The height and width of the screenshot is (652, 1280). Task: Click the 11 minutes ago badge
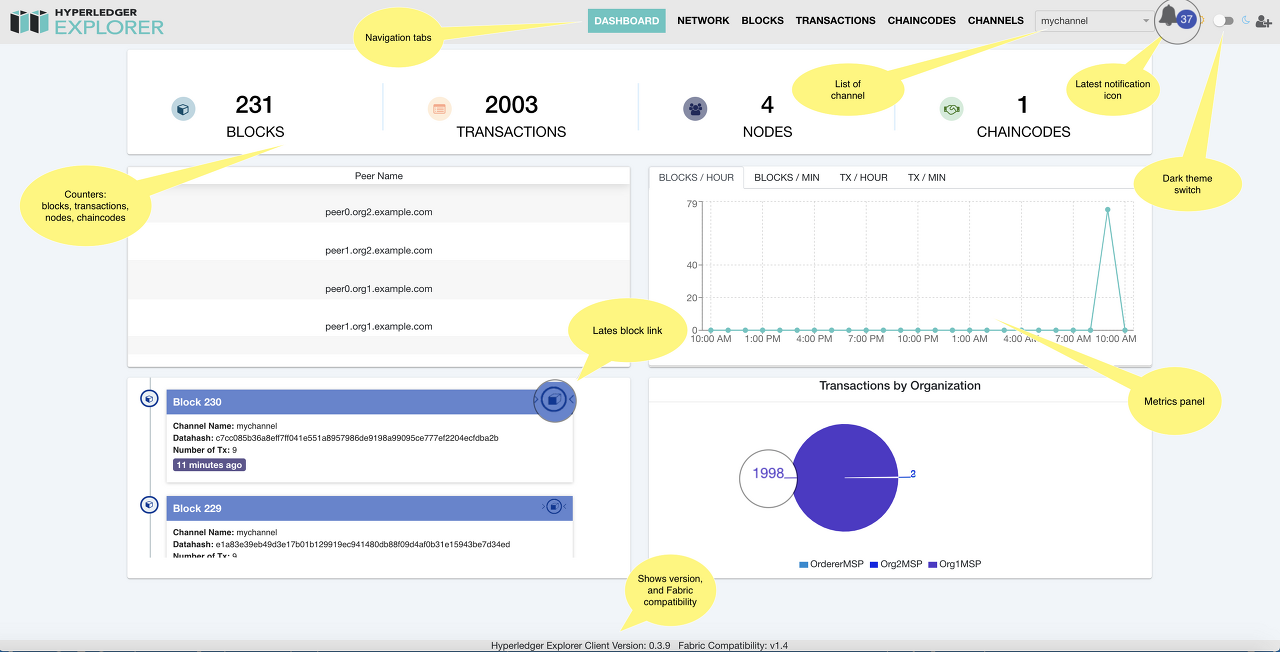coord(209,465)
